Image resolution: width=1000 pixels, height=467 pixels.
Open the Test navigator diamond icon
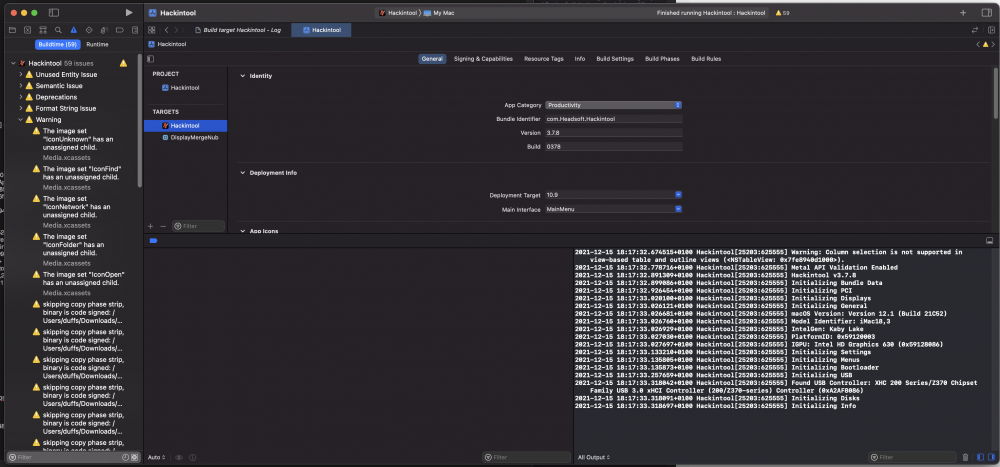click(89, 30)
